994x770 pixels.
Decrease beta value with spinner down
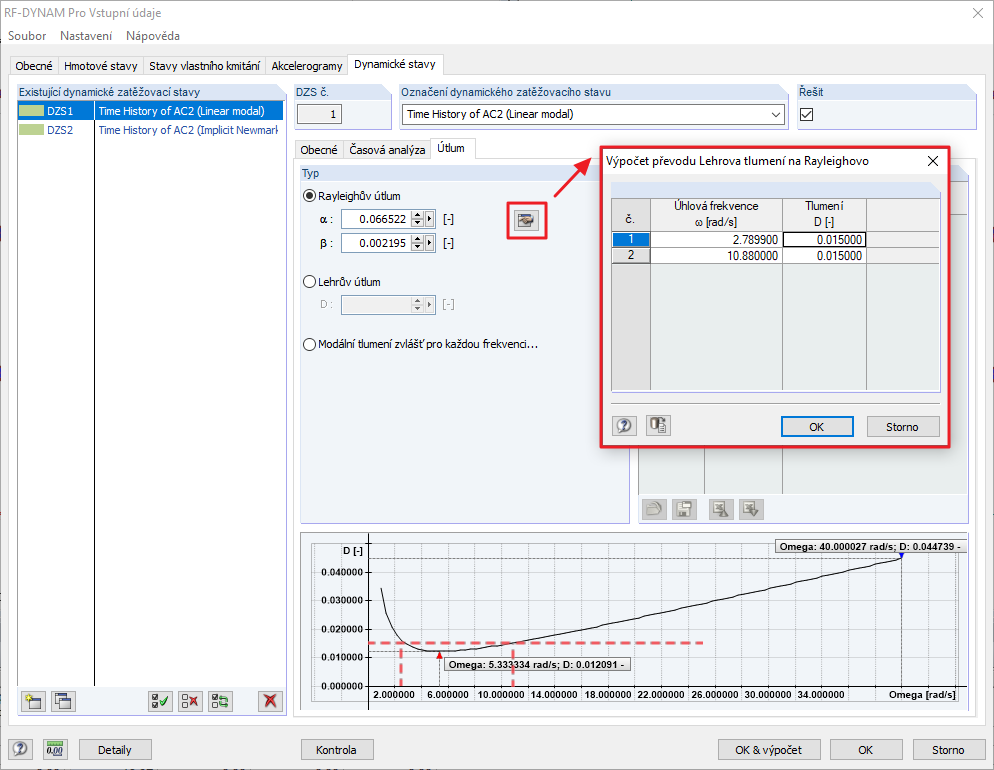point(417,247)
